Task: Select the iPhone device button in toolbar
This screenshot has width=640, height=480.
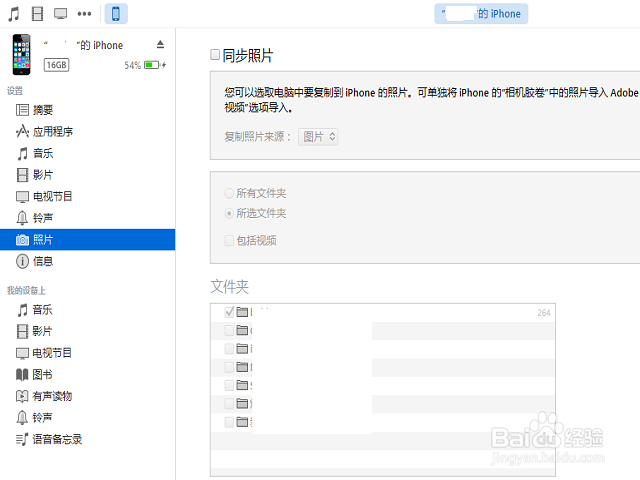Action: [116, 14]
